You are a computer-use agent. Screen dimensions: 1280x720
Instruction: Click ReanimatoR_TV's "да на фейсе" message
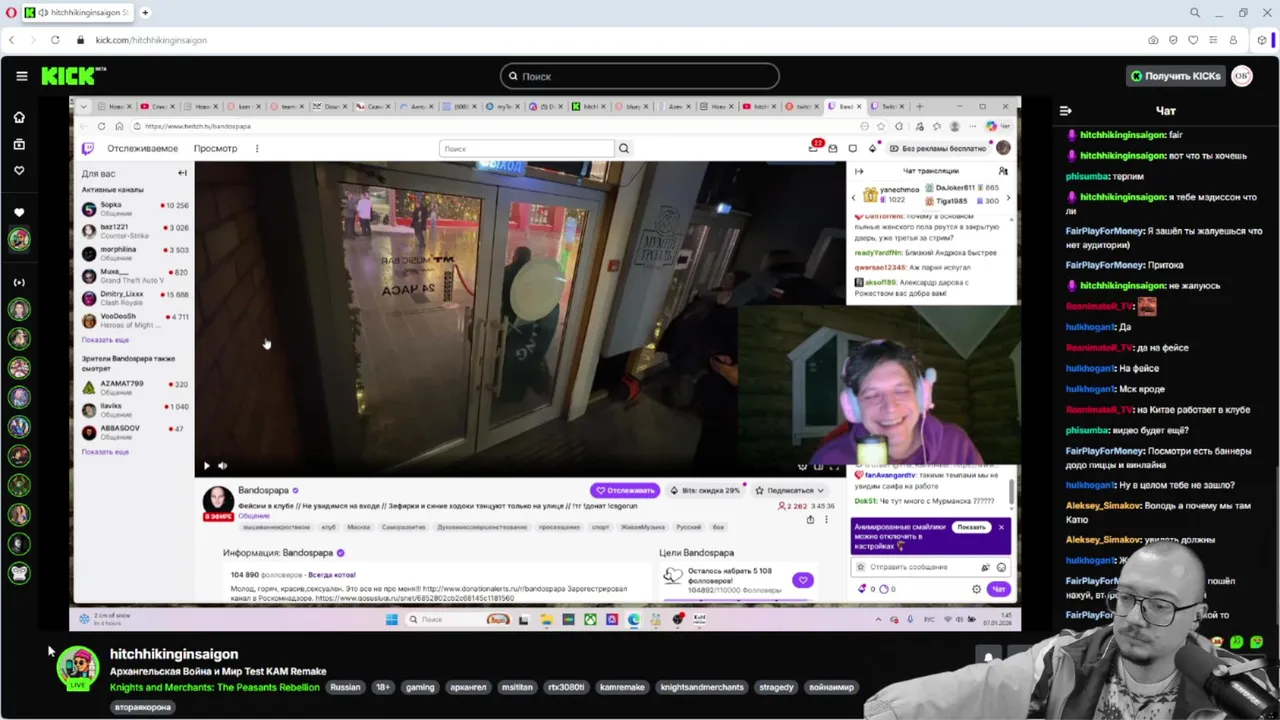coord(1127,347)
